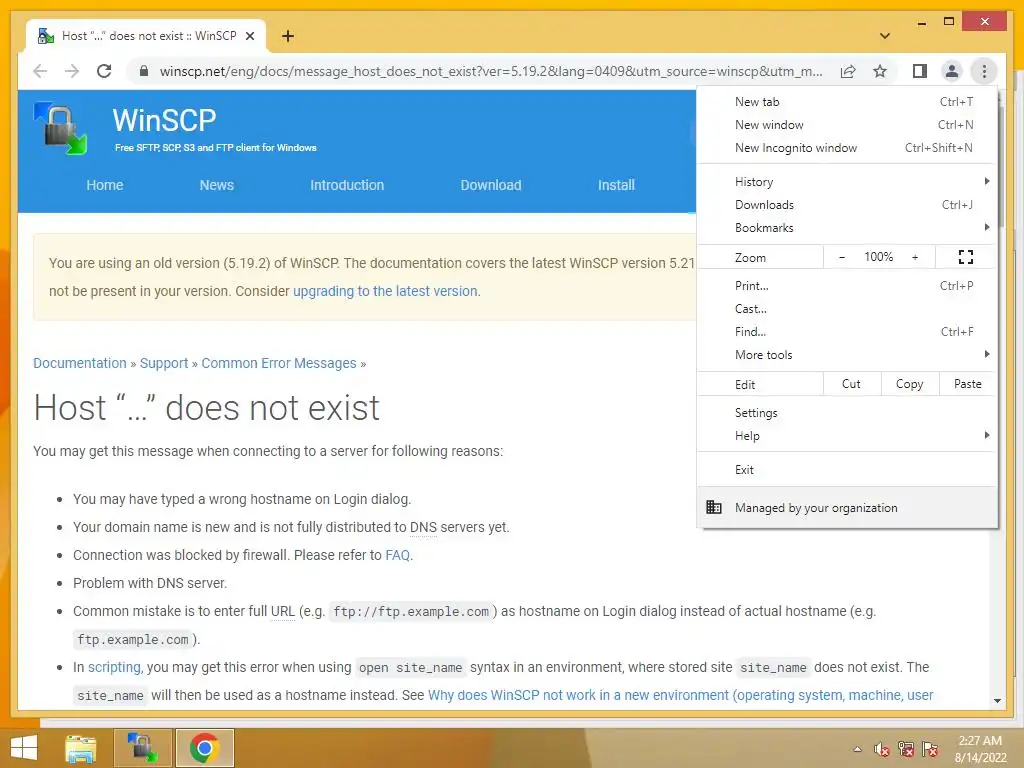Click Paste in the Edit row
Image resolution: width=1024 pixels, height=768 pixels.
point(968,384)
